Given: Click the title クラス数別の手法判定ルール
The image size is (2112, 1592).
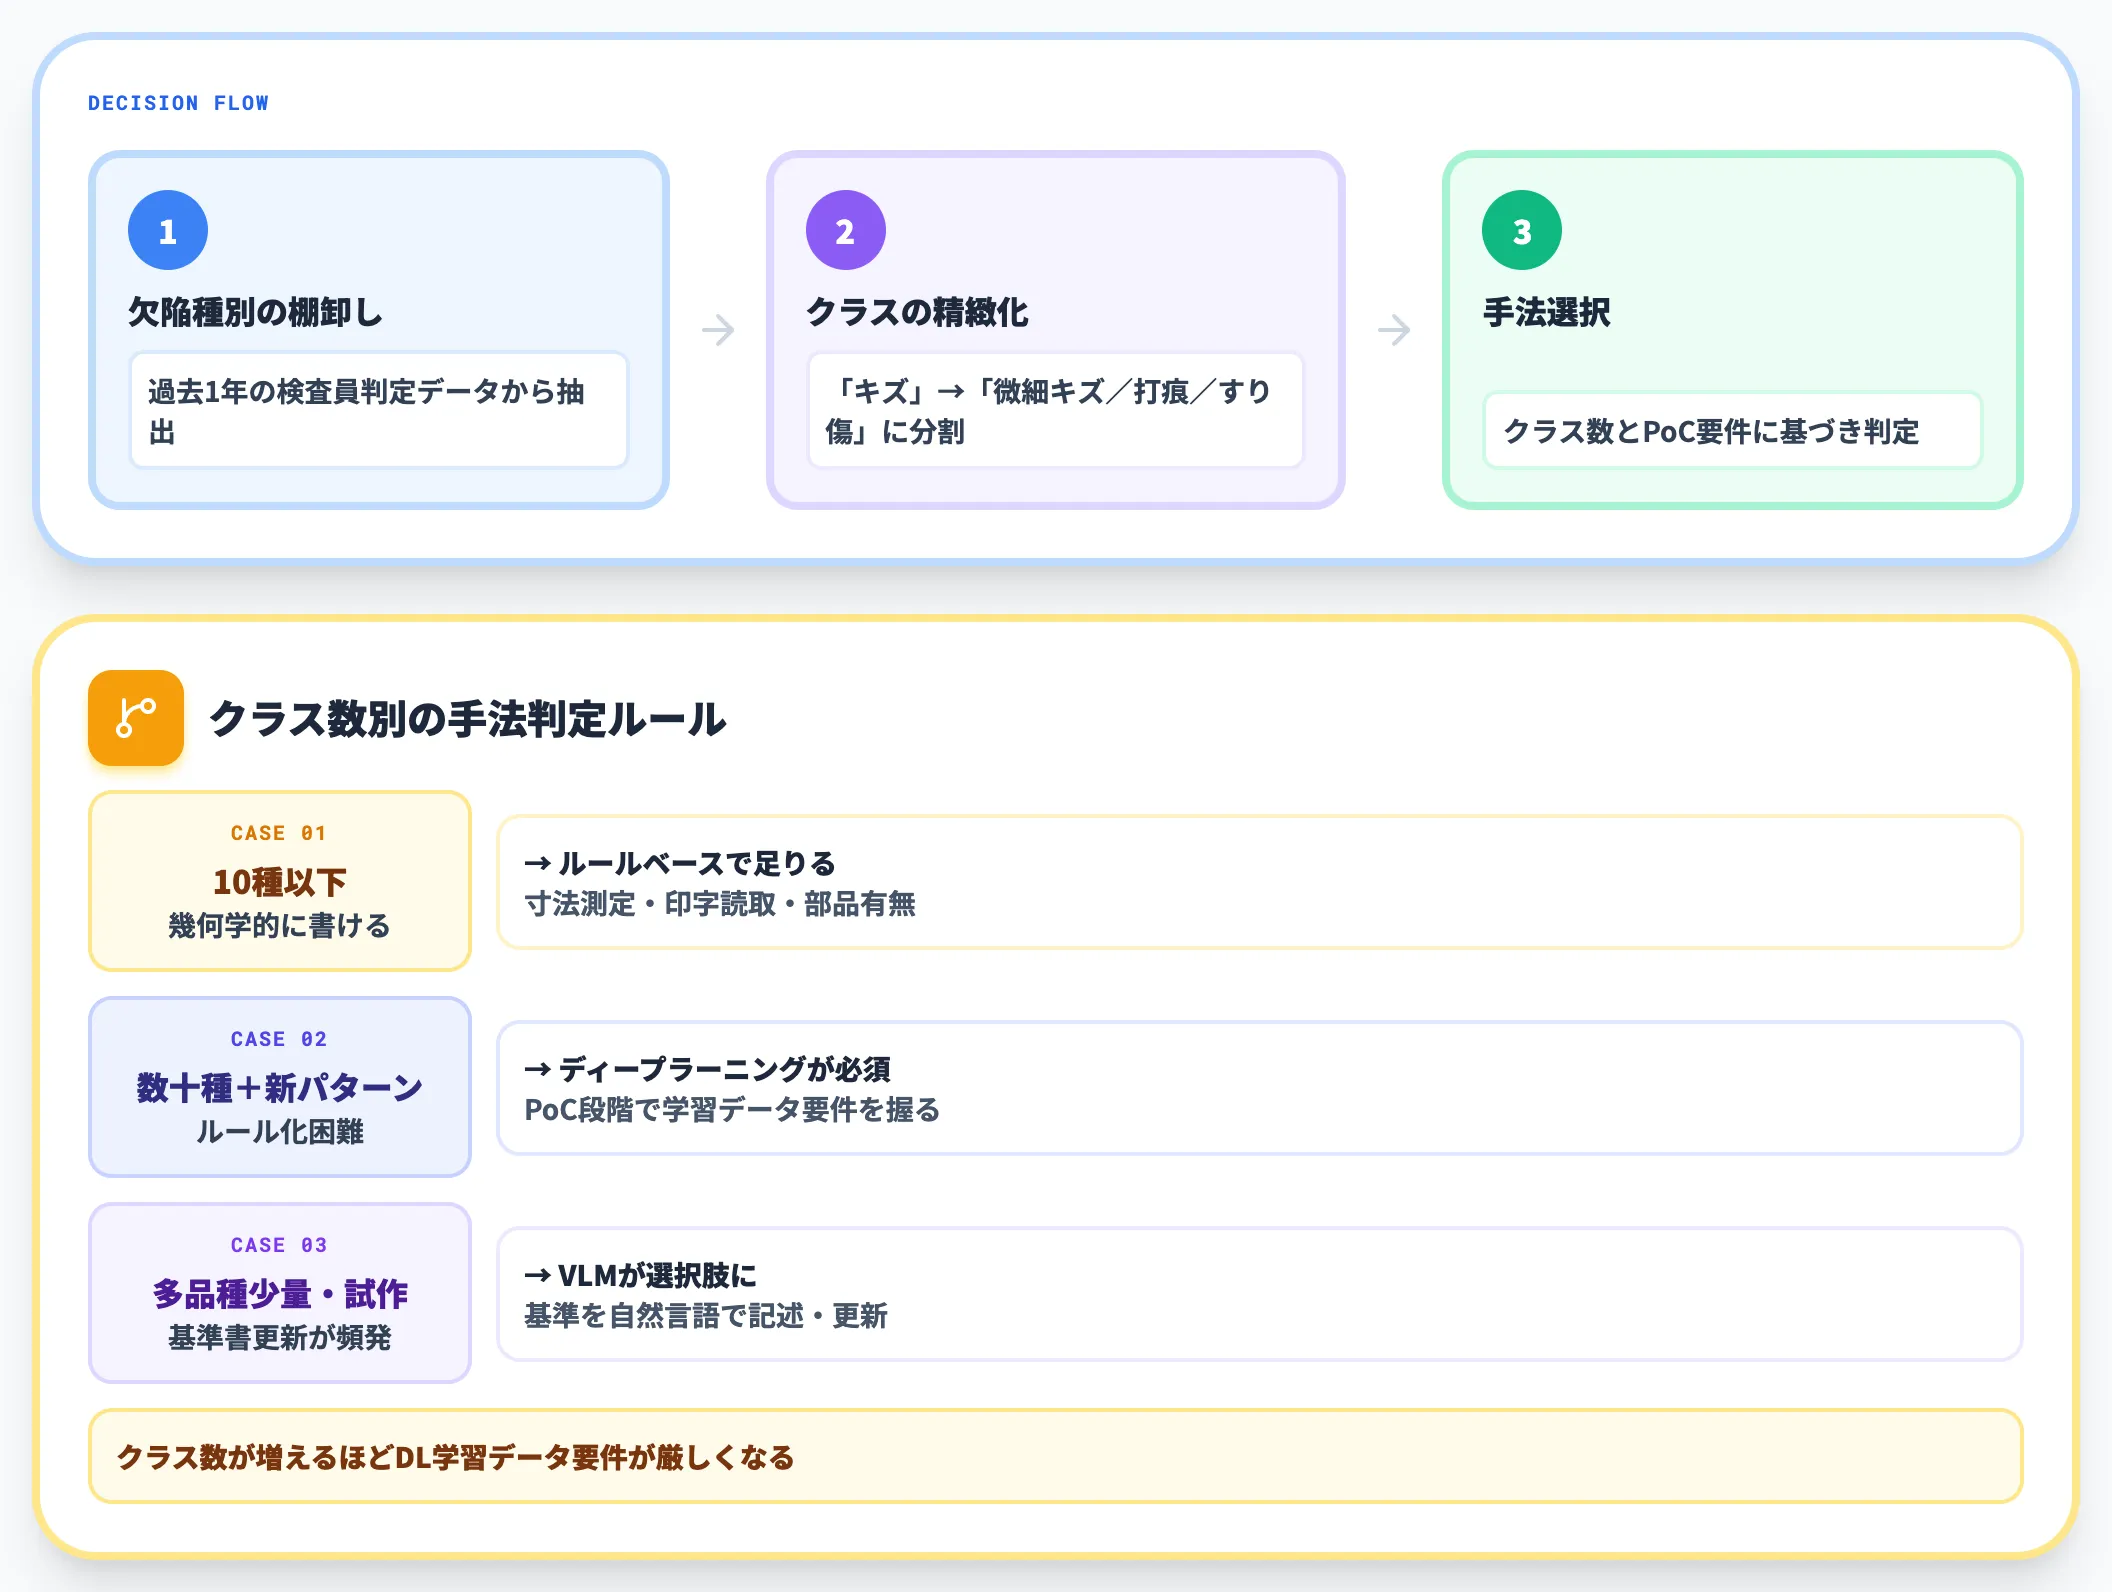Looking at the screenshot, I should [468, 719].
